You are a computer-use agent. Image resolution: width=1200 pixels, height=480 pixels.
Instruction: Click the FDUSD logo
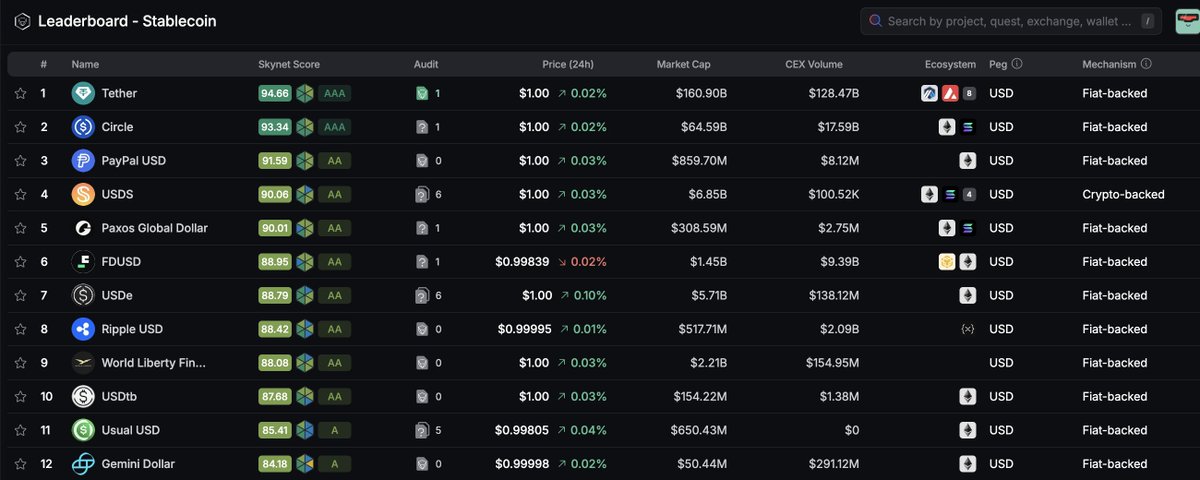point(83,262)
